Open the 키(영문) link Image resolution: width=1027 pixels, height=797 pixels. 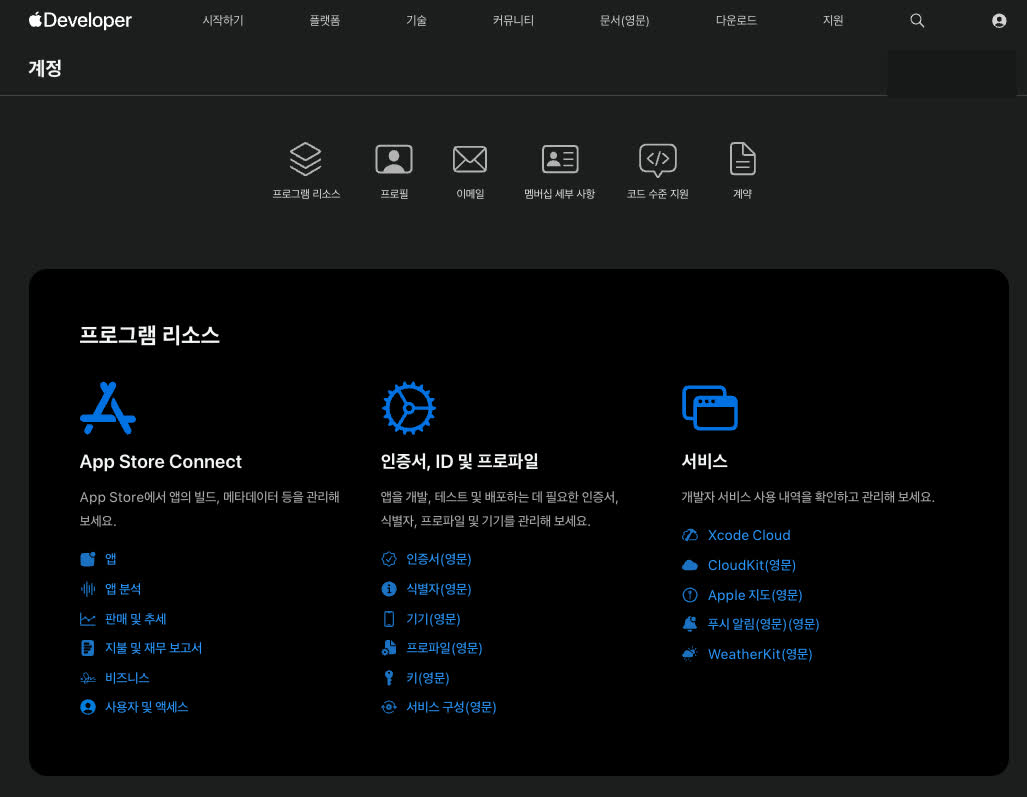[428, 678]
